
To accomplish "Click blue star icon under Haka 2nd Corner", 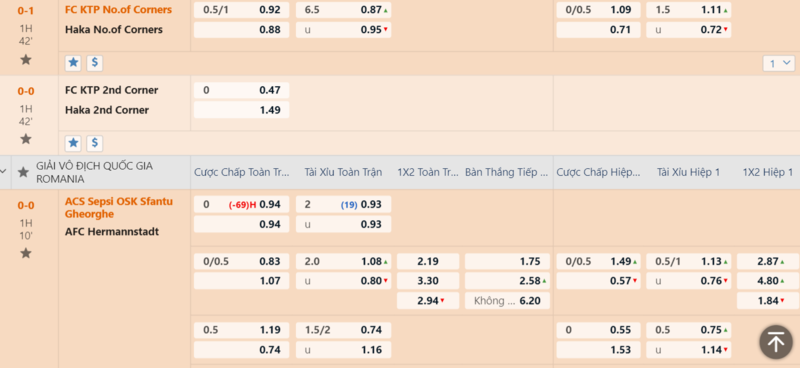I will tap(73, 143).
